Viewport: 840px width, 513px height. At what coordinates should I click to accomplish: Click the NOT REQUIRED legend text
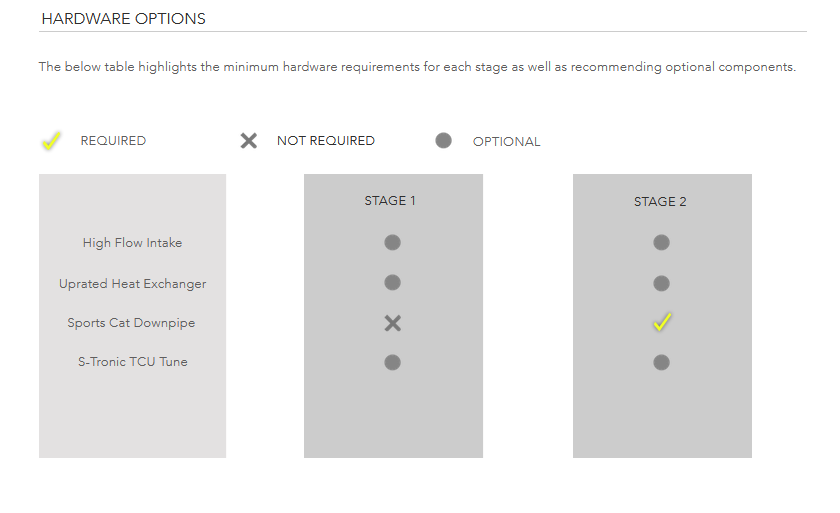pos(326,141)
